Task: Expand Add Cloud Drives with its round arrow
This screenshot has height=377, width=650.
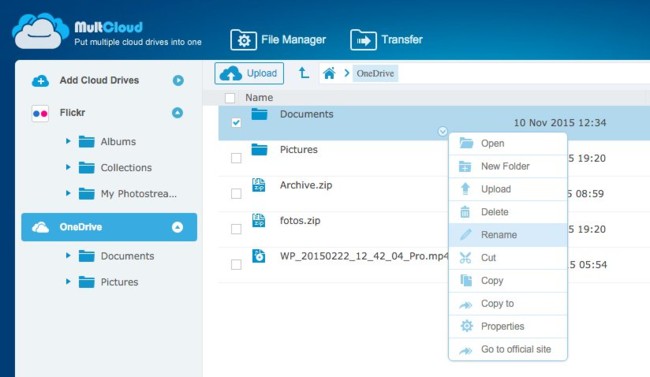Action: (x=178, y=80)
